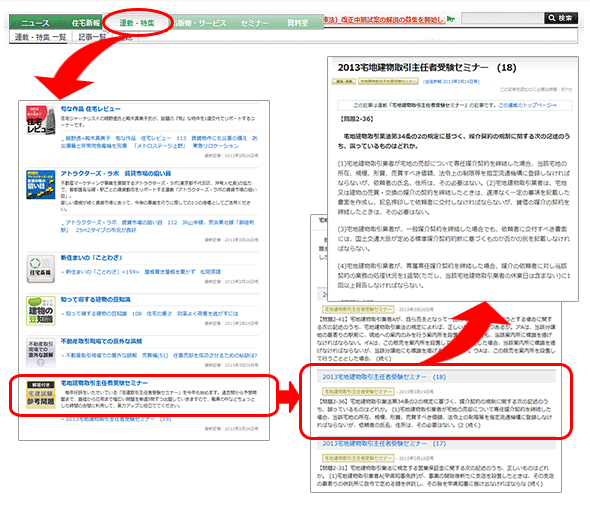Viewport: 590px width, 507px height.
Task: Click the 検索 search button
Action: pos(561,18)
